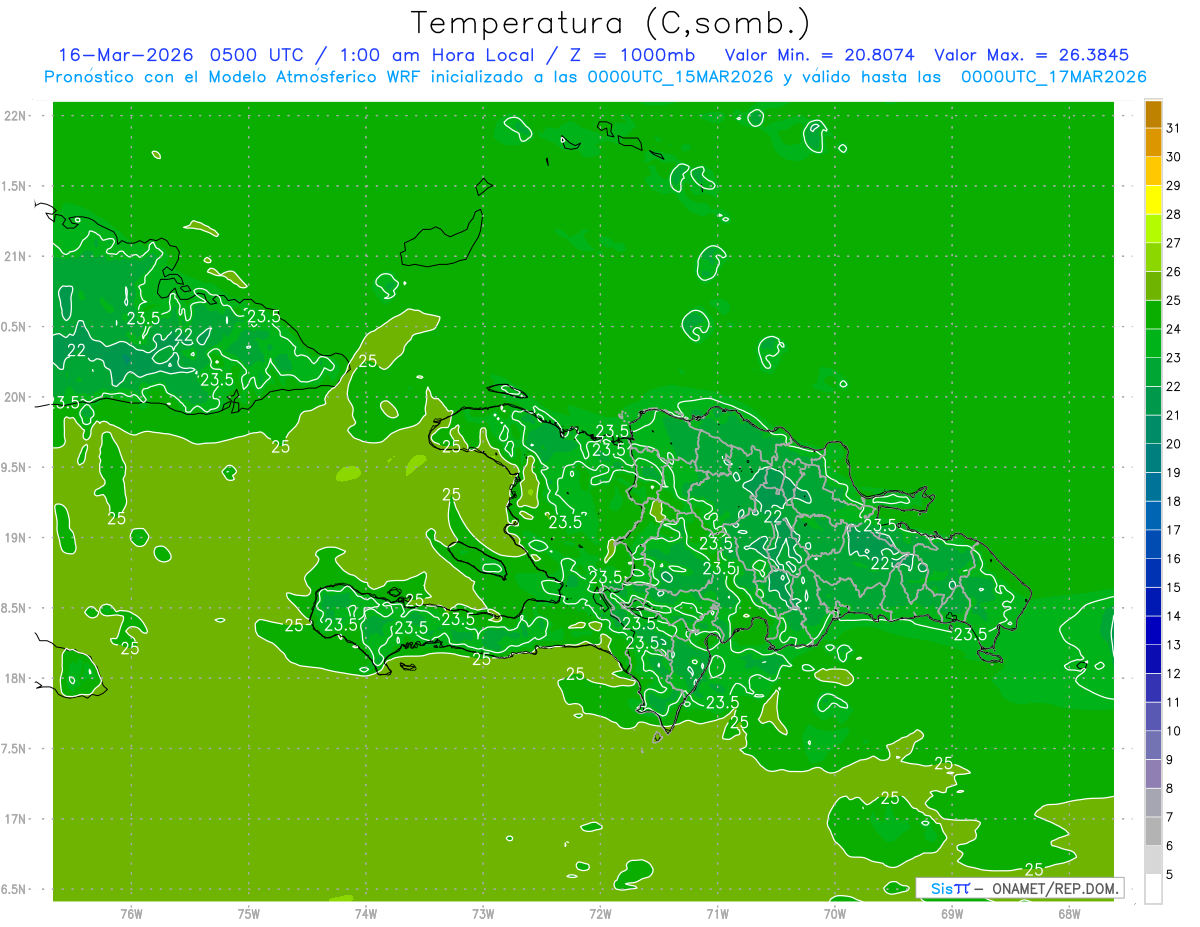1200x927 pixels.
Task: Click the "22N" latitude axis label
Action: pyautogui.click(x=17, y=116)
